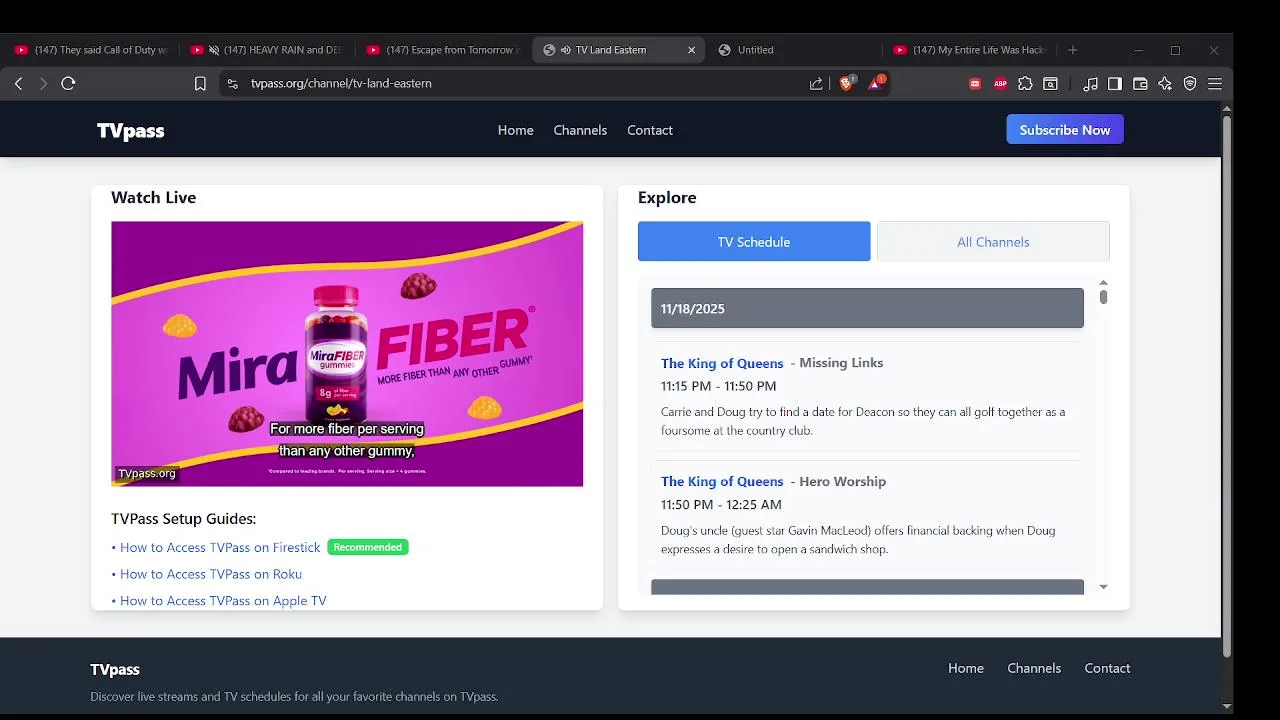Click the Subscribe Now button
The width and height of the screenshot is (1280, 720).
pyautogui.click(x=1065, y=130)
